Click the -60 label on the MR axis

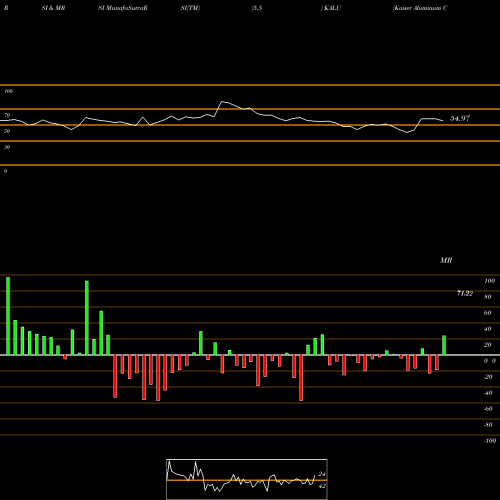[488, 409]
